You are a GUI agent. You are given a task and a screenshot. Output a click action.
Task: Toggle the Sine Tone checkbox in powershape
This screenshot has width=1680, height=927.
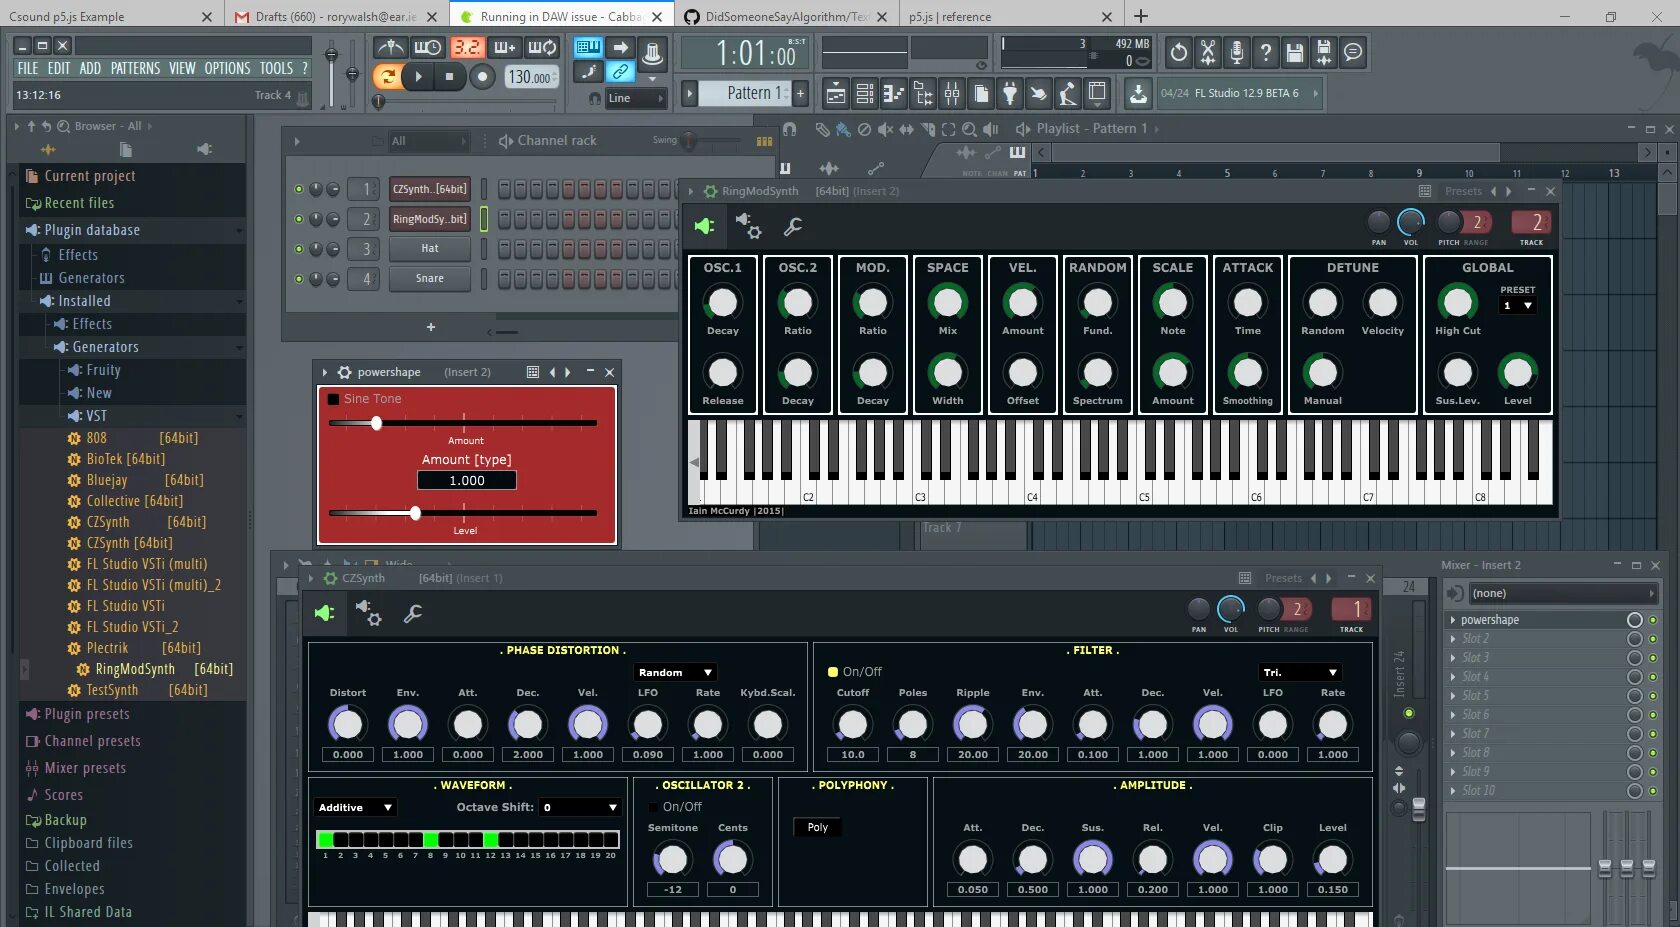tap(334, 399)
